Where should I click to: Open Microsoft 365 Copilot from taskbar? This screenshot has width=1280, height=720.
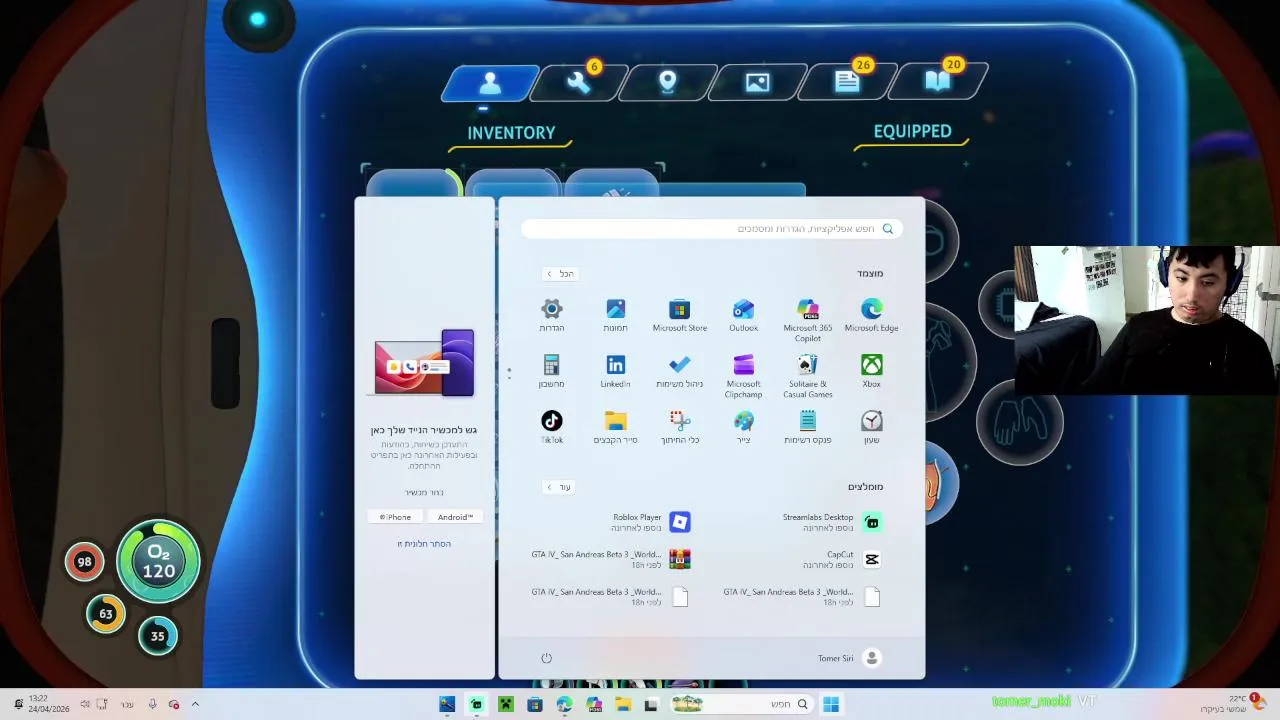click(x=594, y=704)
